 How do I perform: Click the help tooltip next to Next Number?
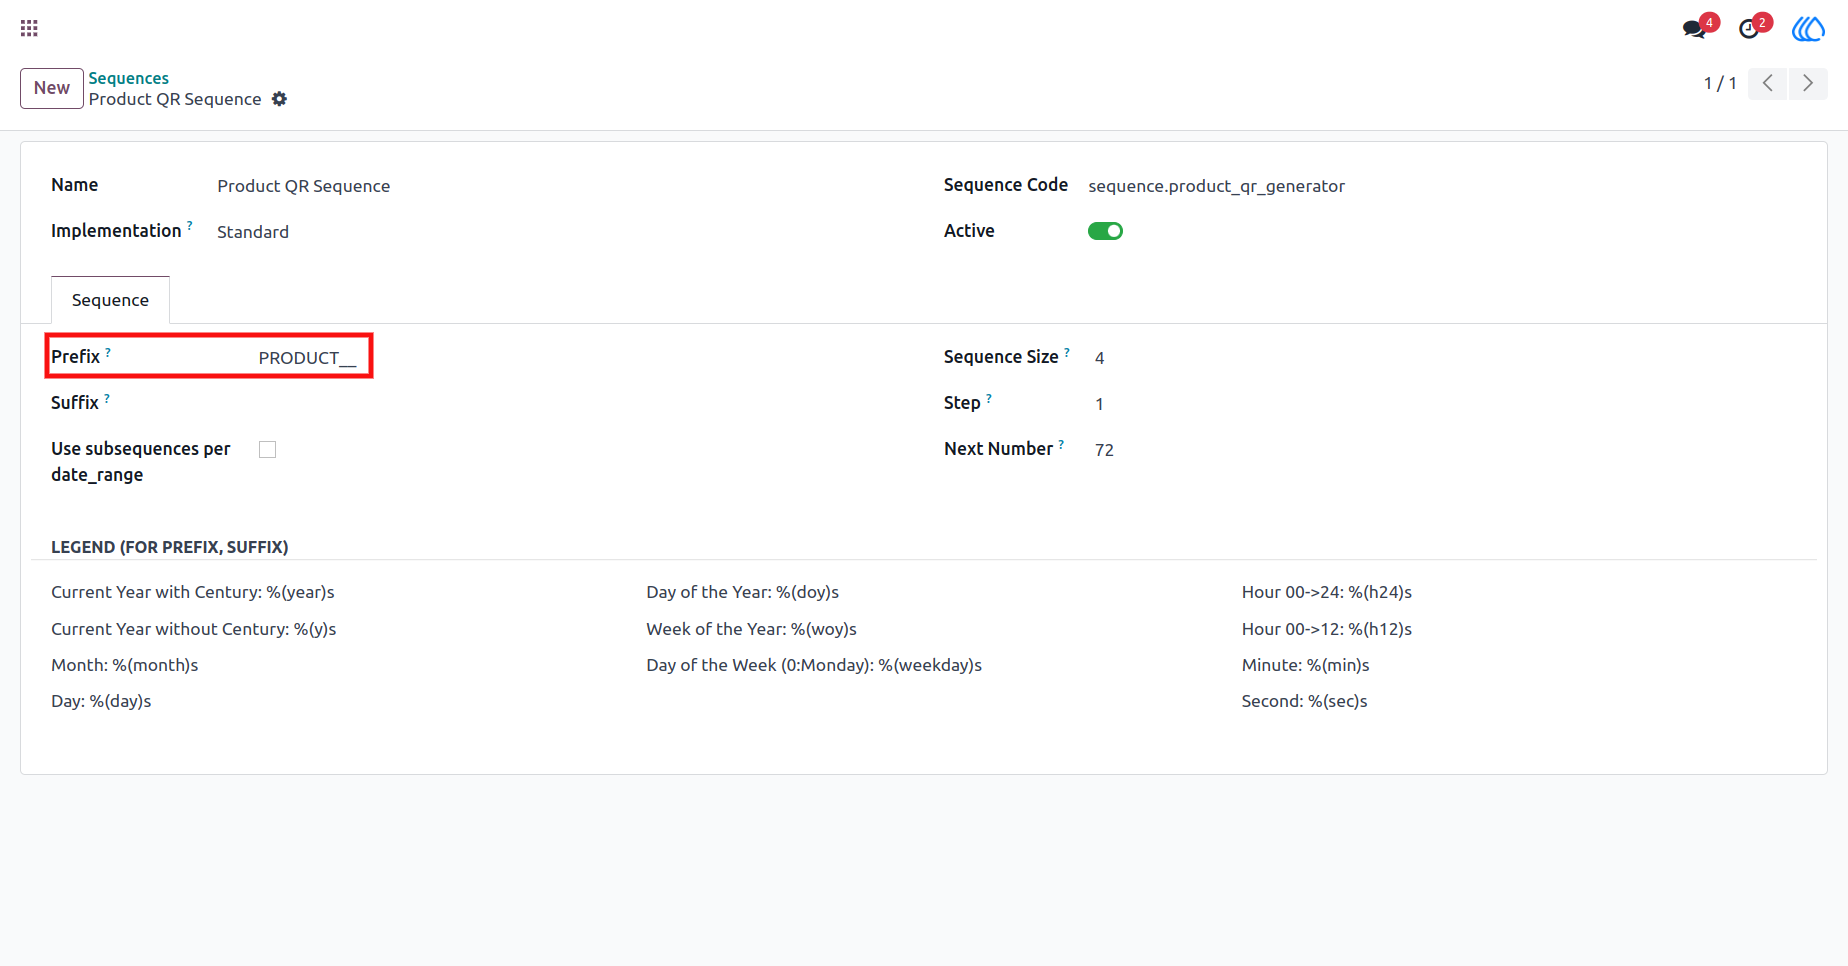1061,443
